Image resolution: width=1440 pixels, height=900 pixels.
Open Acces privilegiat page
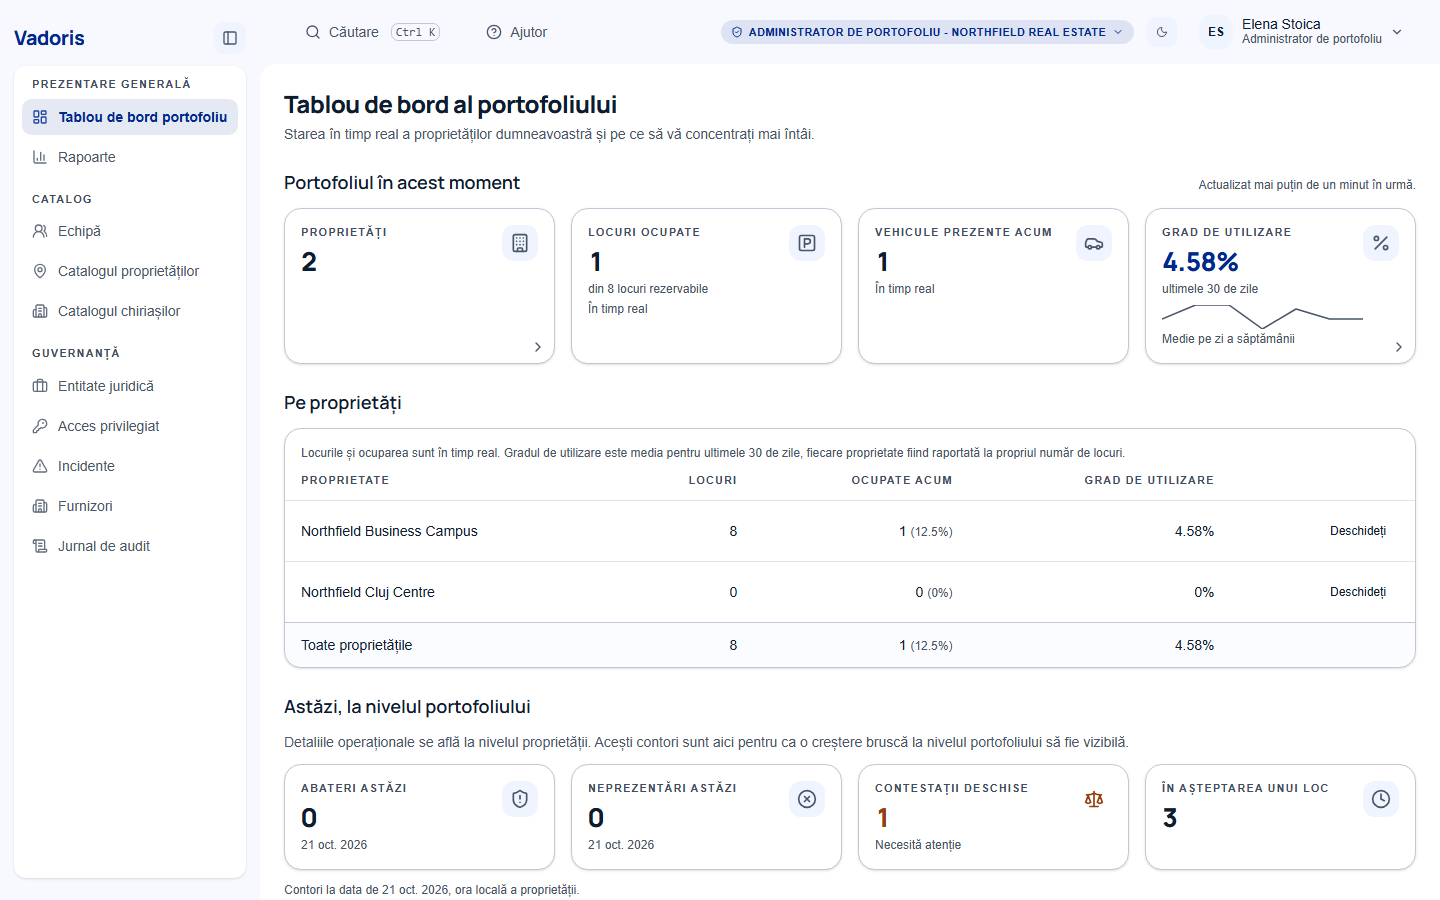tap(130, 426)
